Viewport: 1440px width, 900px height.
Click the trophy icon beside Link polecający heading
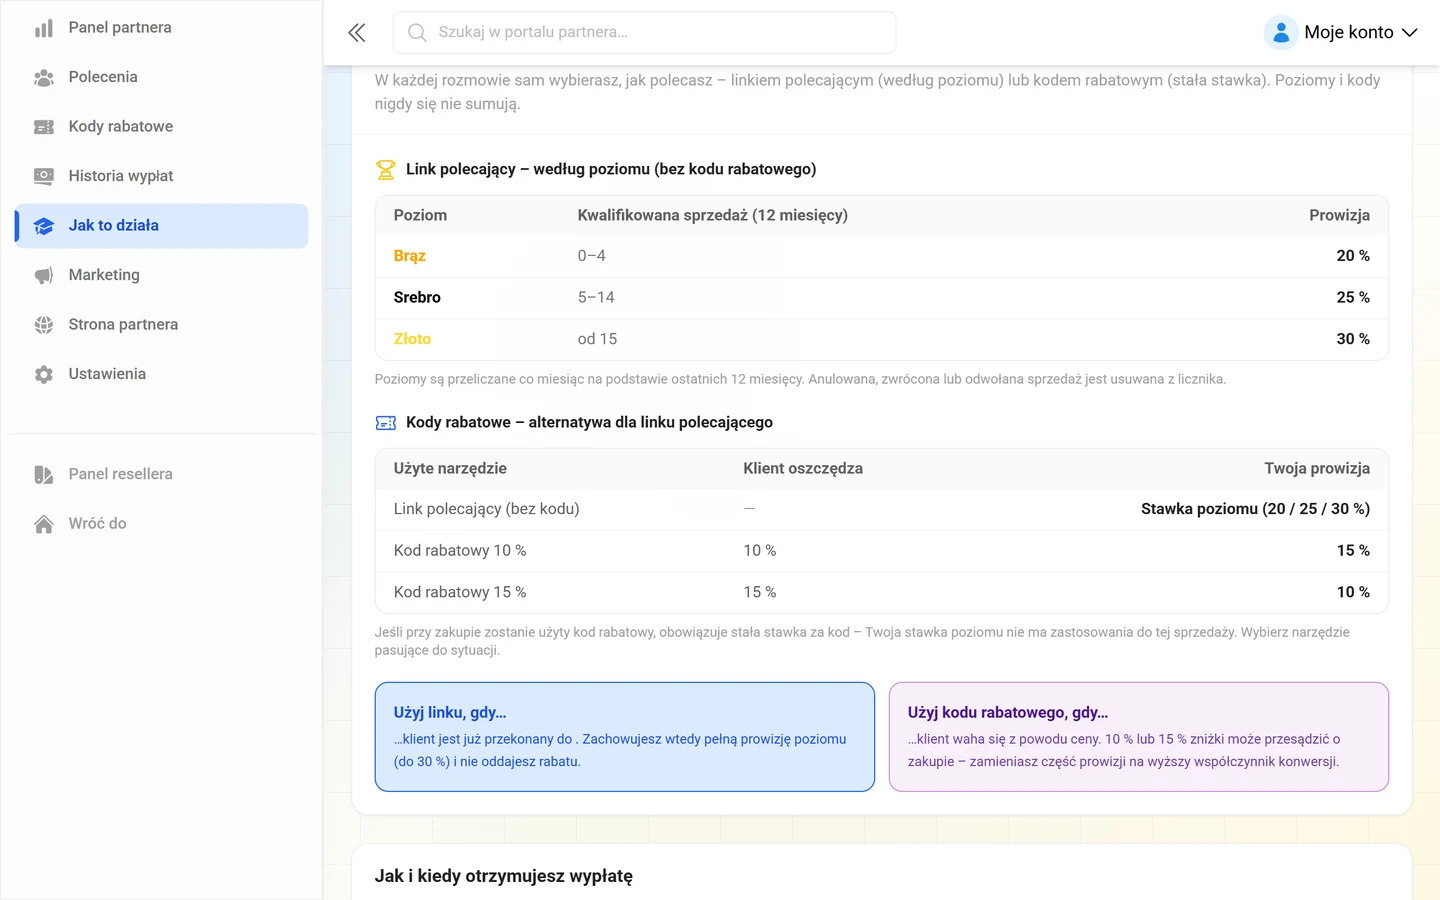385,170
